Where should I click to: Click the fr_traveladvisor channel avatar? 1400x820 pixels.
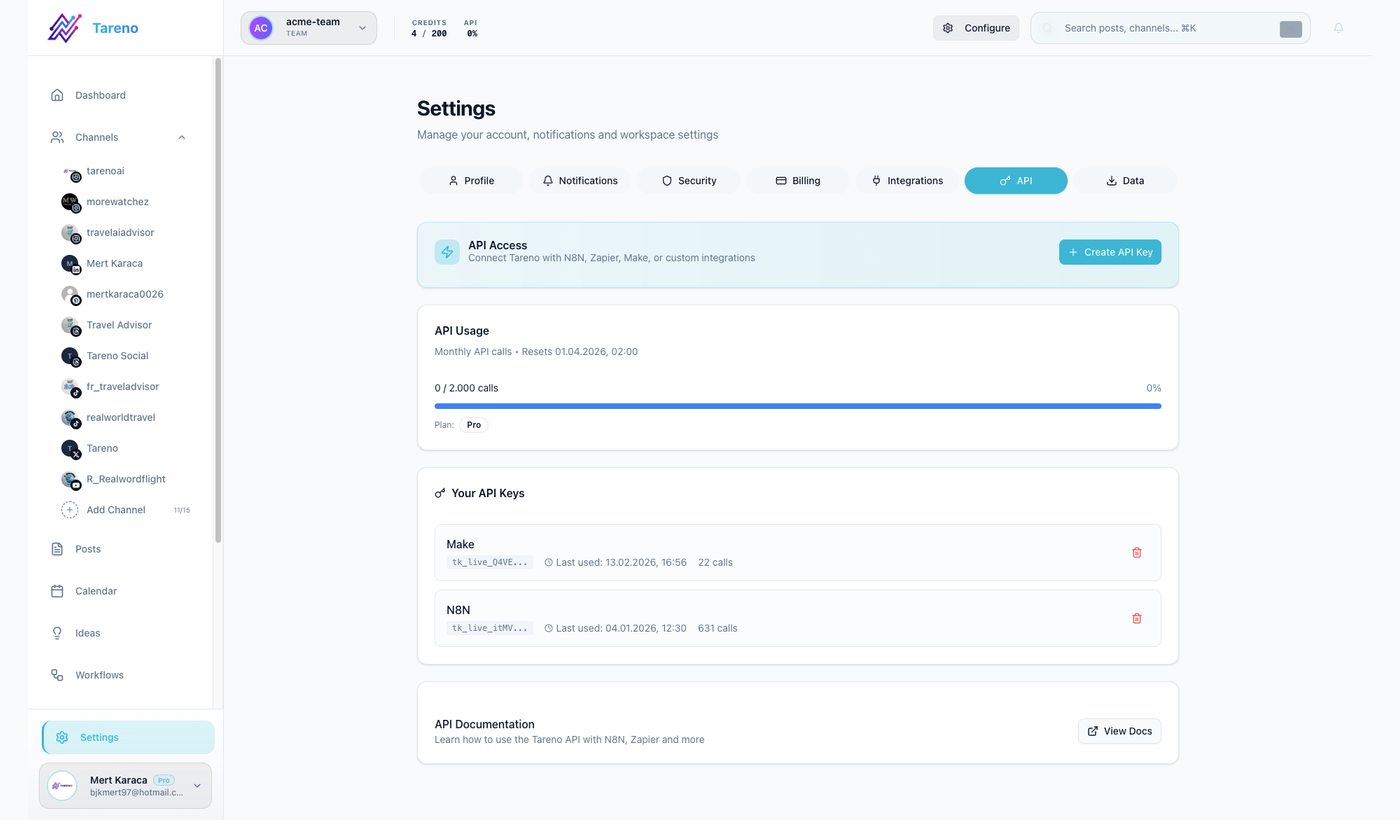pyautogui.click(x=70, y=387)
